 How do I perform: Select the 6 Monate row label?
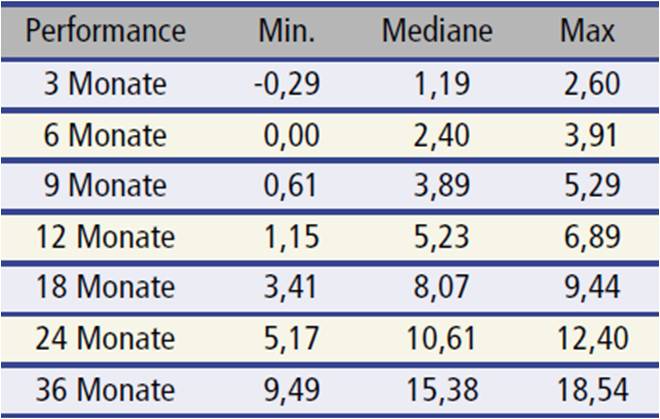tap(105, 135)
